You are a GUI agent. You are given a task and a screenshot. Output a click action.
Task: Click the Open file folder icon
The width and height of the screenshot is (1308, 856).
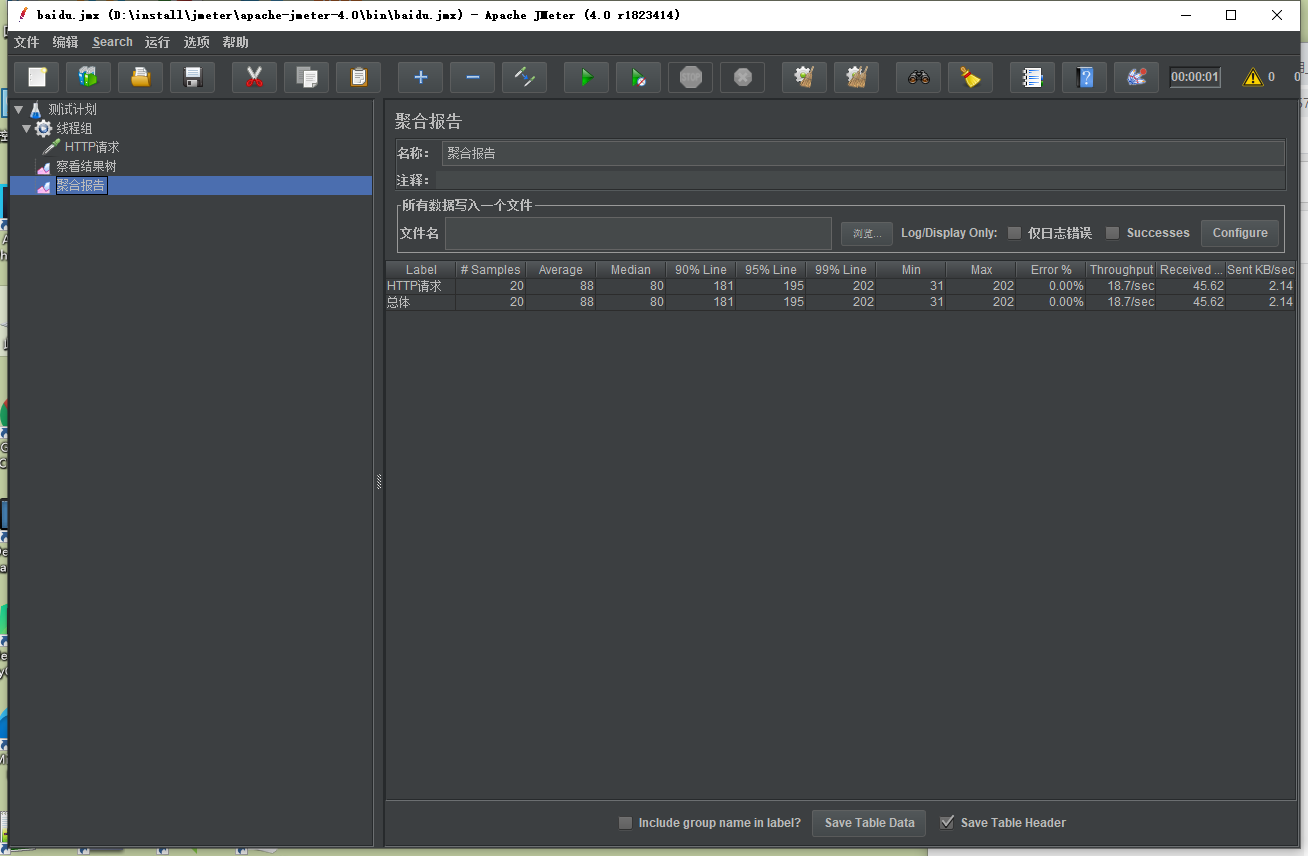[141, 77]
